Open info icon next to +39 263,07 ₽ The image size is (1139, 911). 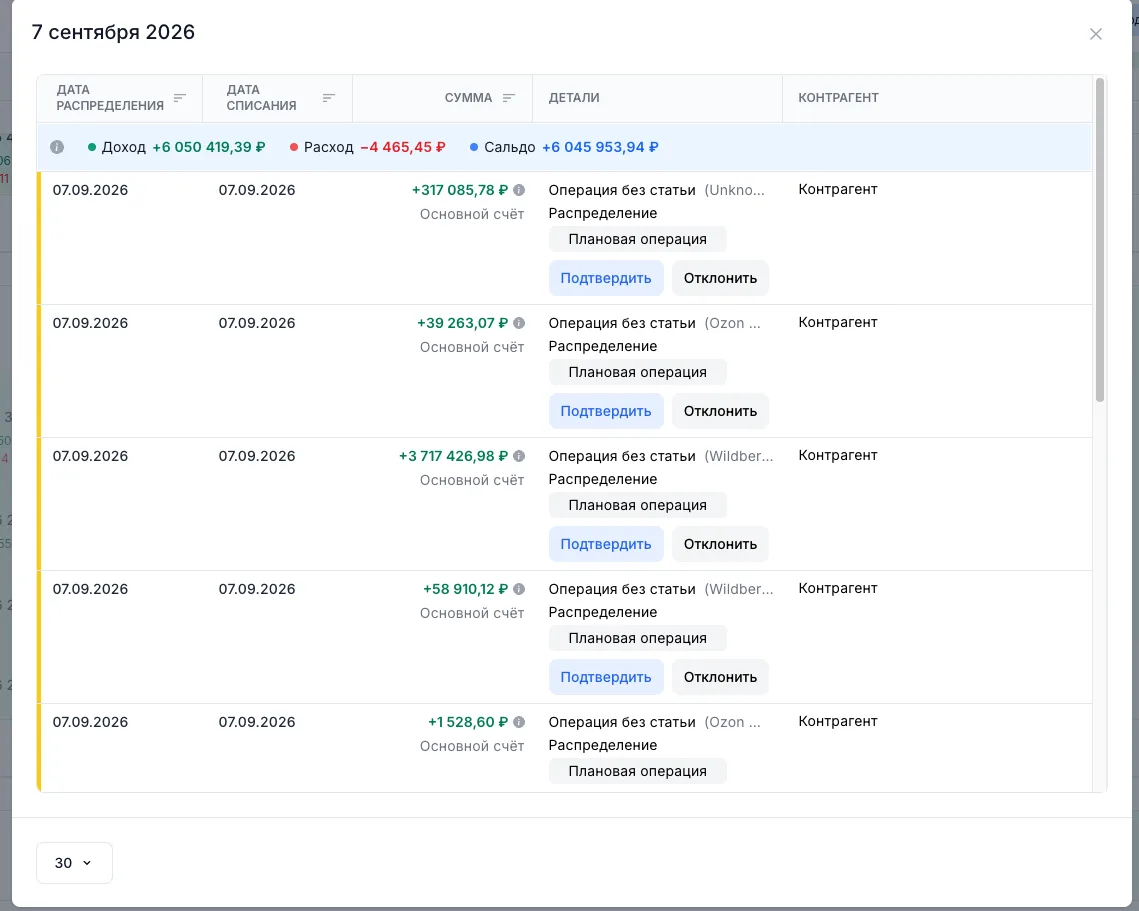[519, 323]
